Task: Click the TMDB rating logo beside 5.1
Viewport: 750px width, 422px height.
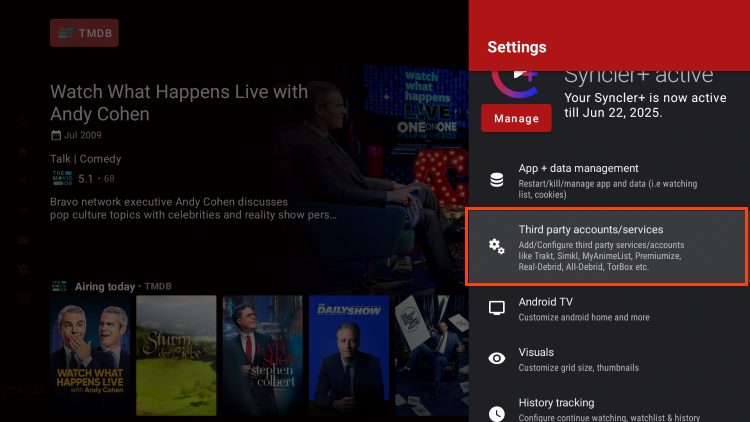Action: (62, 178)
